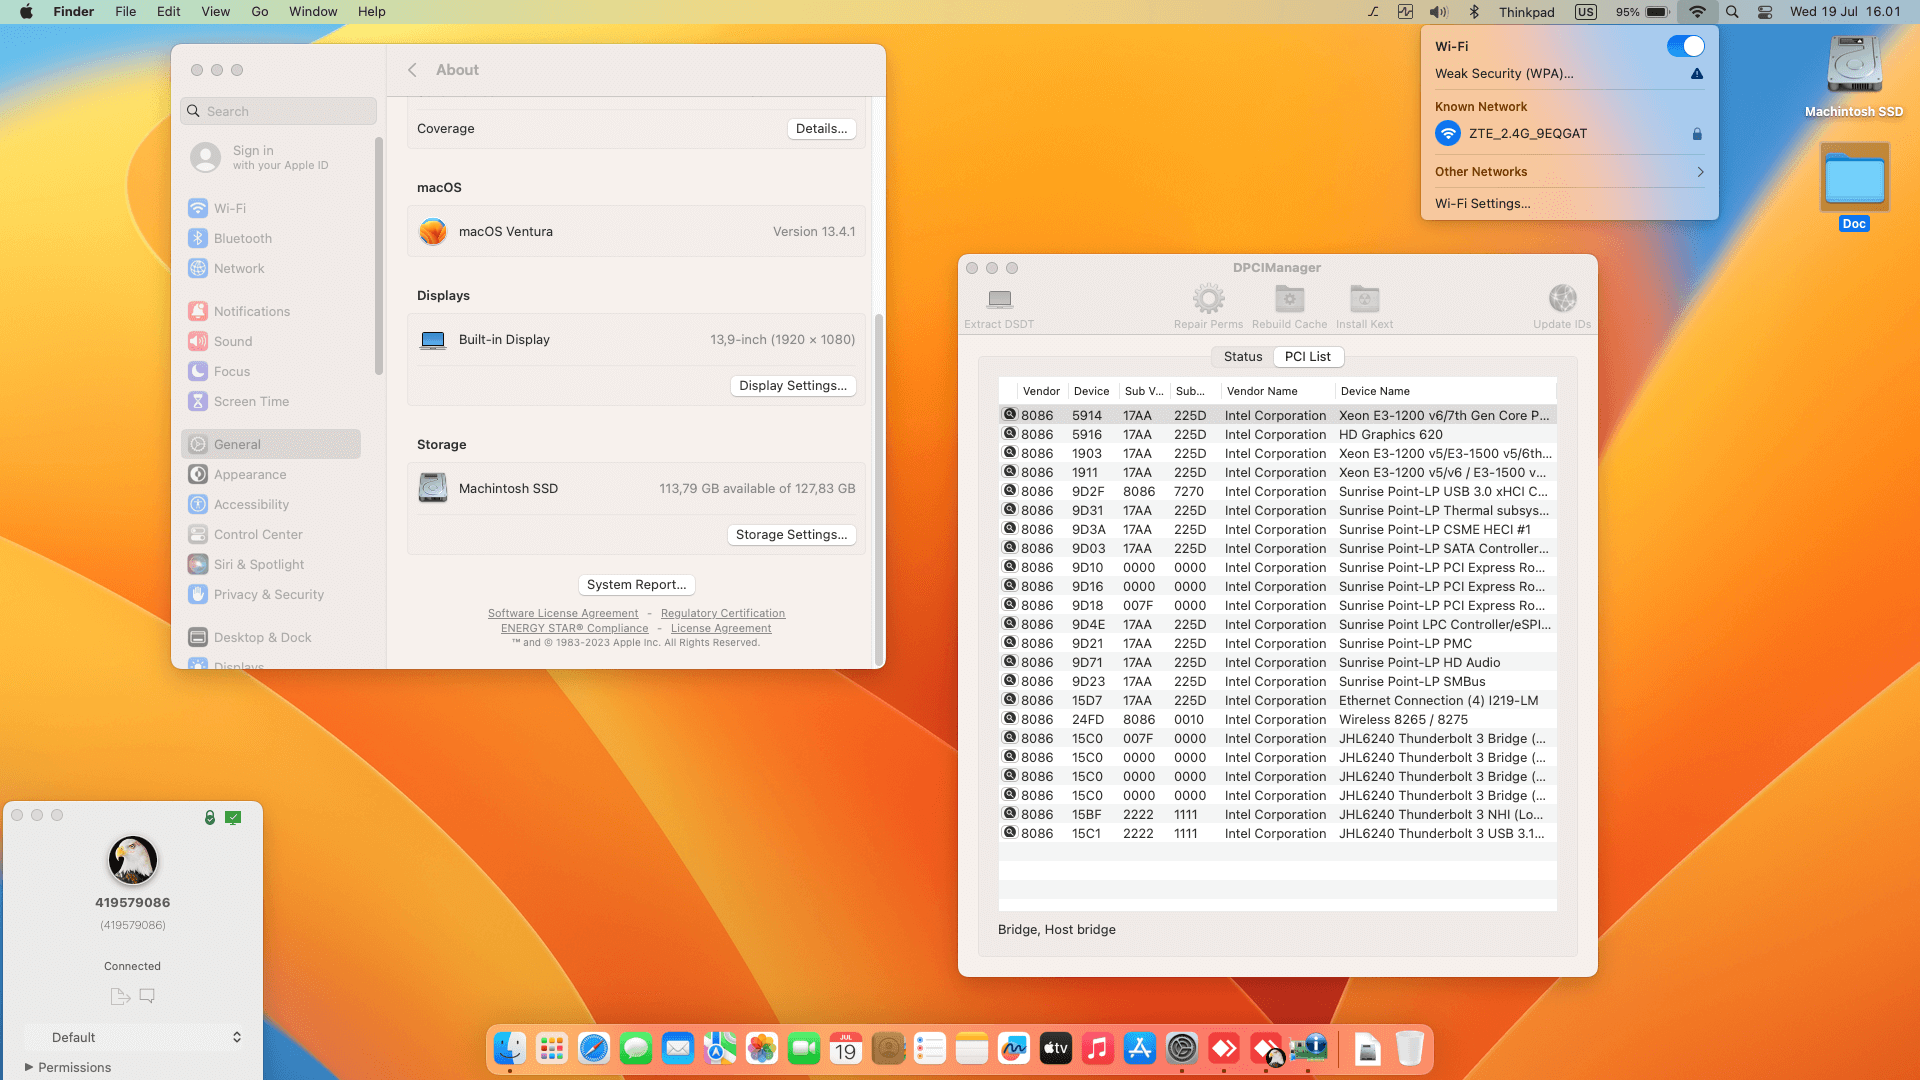Expand Other Networks chevron
Image resolution: width=1920 pixels, height=1080 pixels.
point(1700,172)
